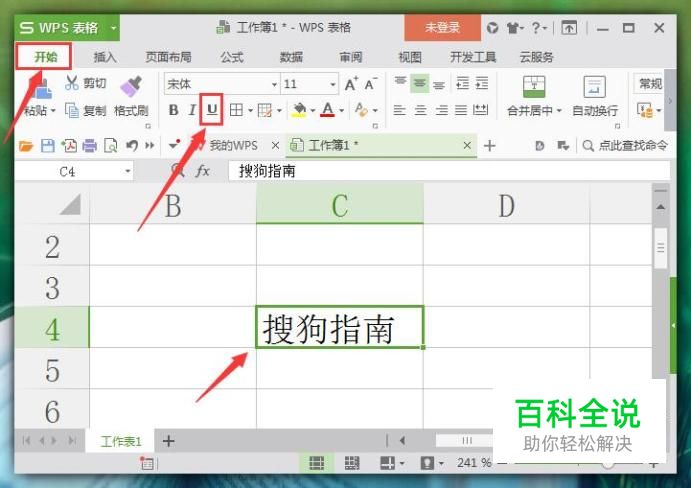691x488 pixels.
Task: Decrease font size with the A- icon
Action: pyautogui.click(x=370, y=84)
